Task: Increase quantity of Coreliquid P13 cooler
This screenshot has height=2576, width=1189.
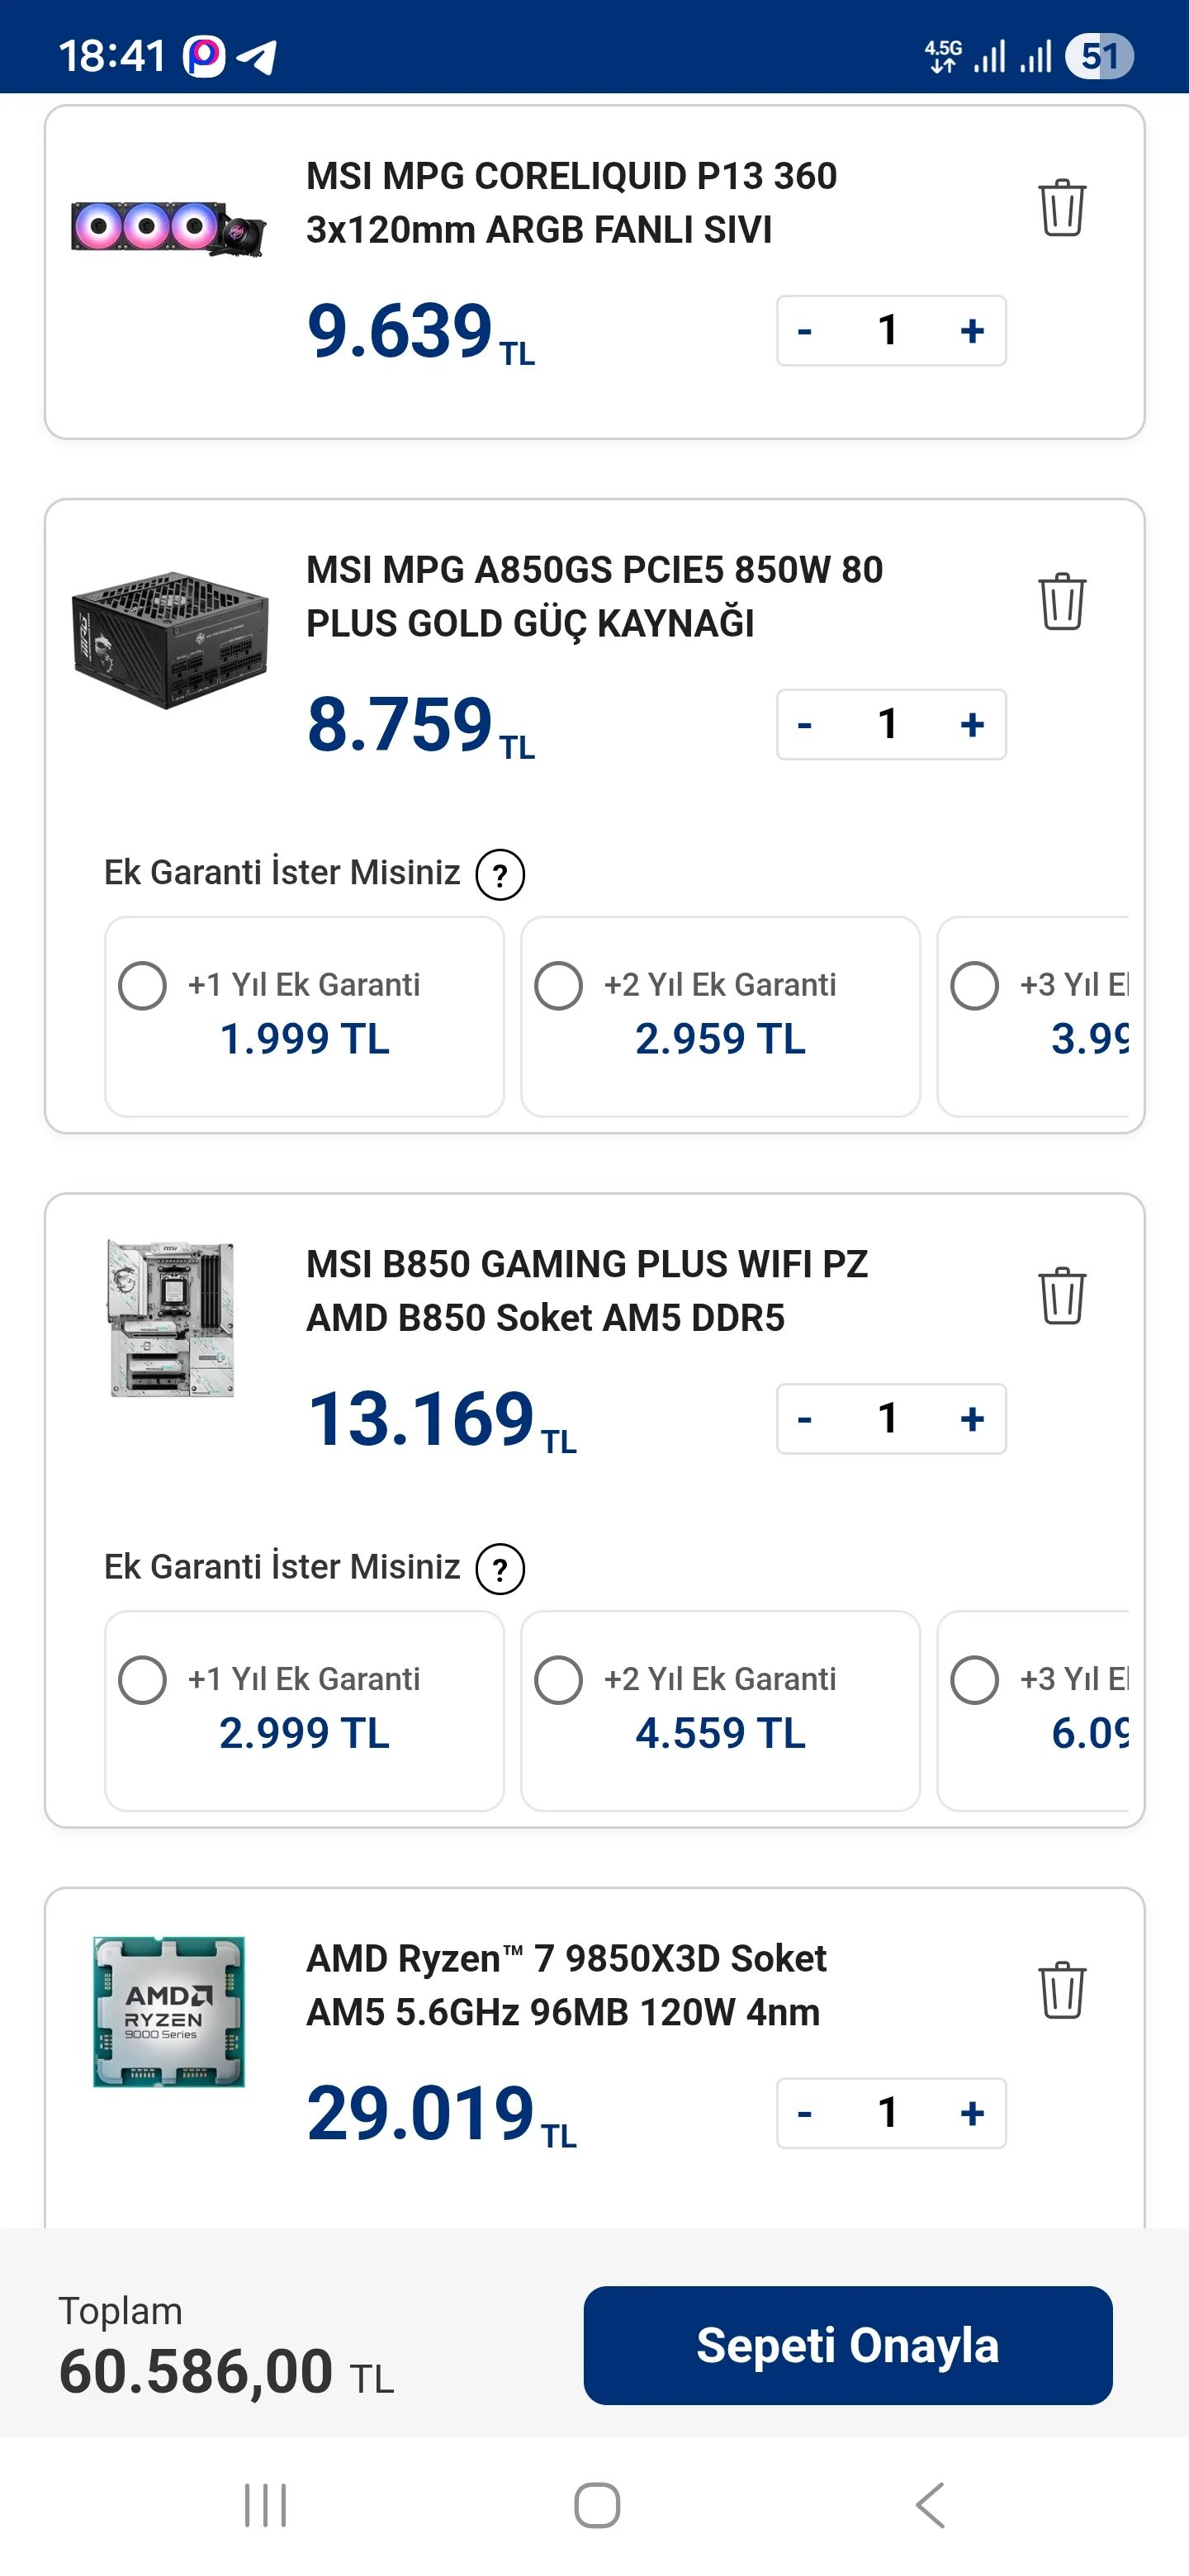Action: (971, 331)
